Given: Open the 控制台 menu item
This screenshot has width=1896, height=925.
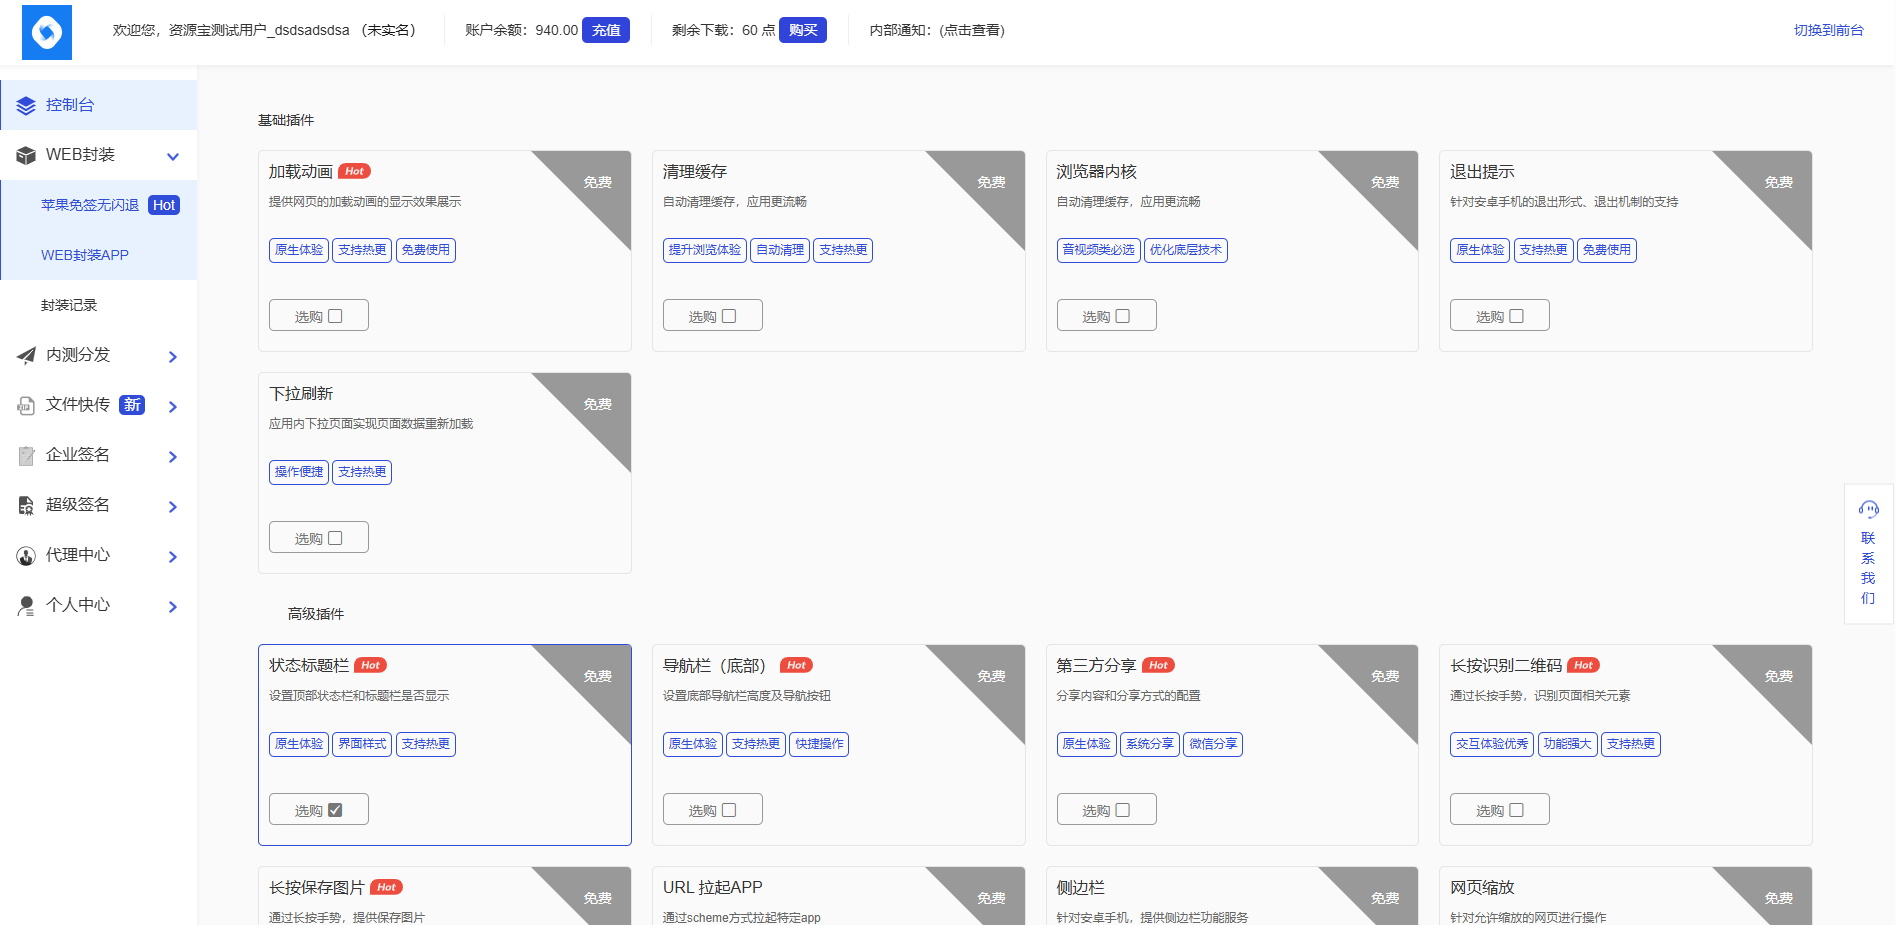Looking at the screenshot, I should coord(99,105).
